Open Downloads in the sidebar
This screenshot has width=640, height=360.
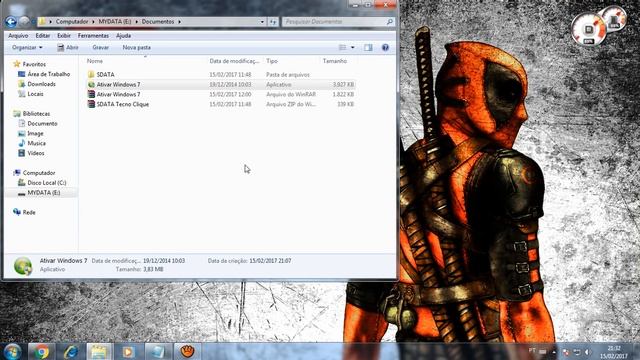click(41, 84)
